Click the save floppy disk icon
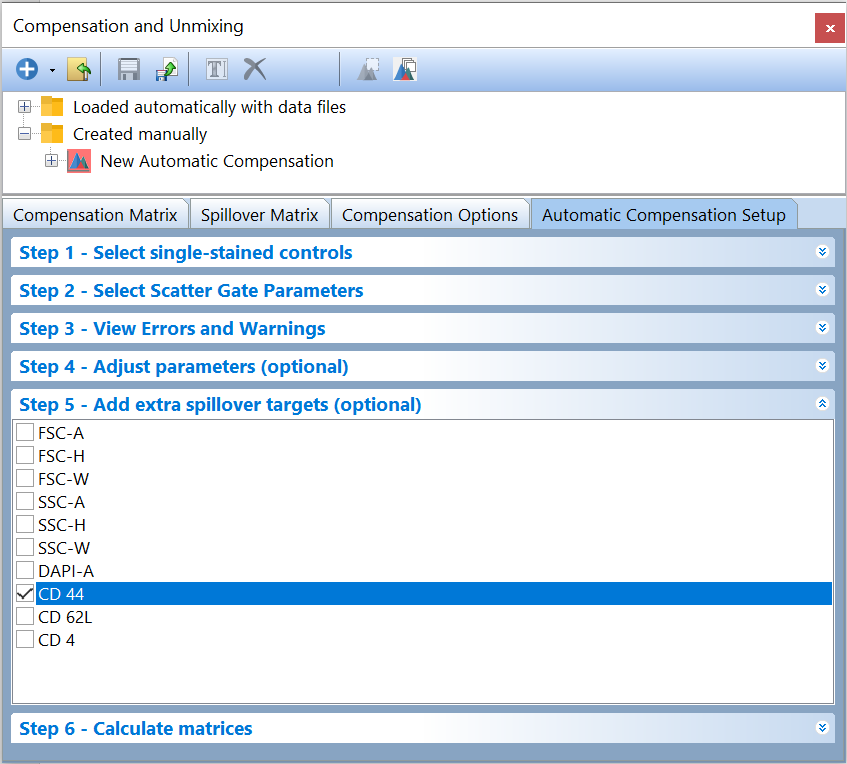Screen dimensions: 847x764 point(129,69)
